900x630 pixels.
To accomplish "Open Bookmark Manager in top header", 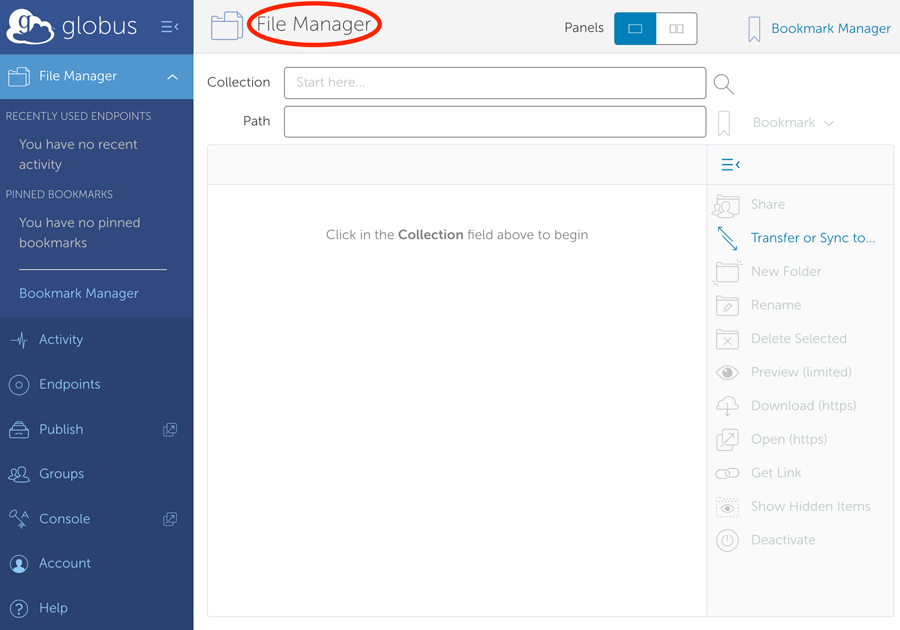I will [831, 29].
